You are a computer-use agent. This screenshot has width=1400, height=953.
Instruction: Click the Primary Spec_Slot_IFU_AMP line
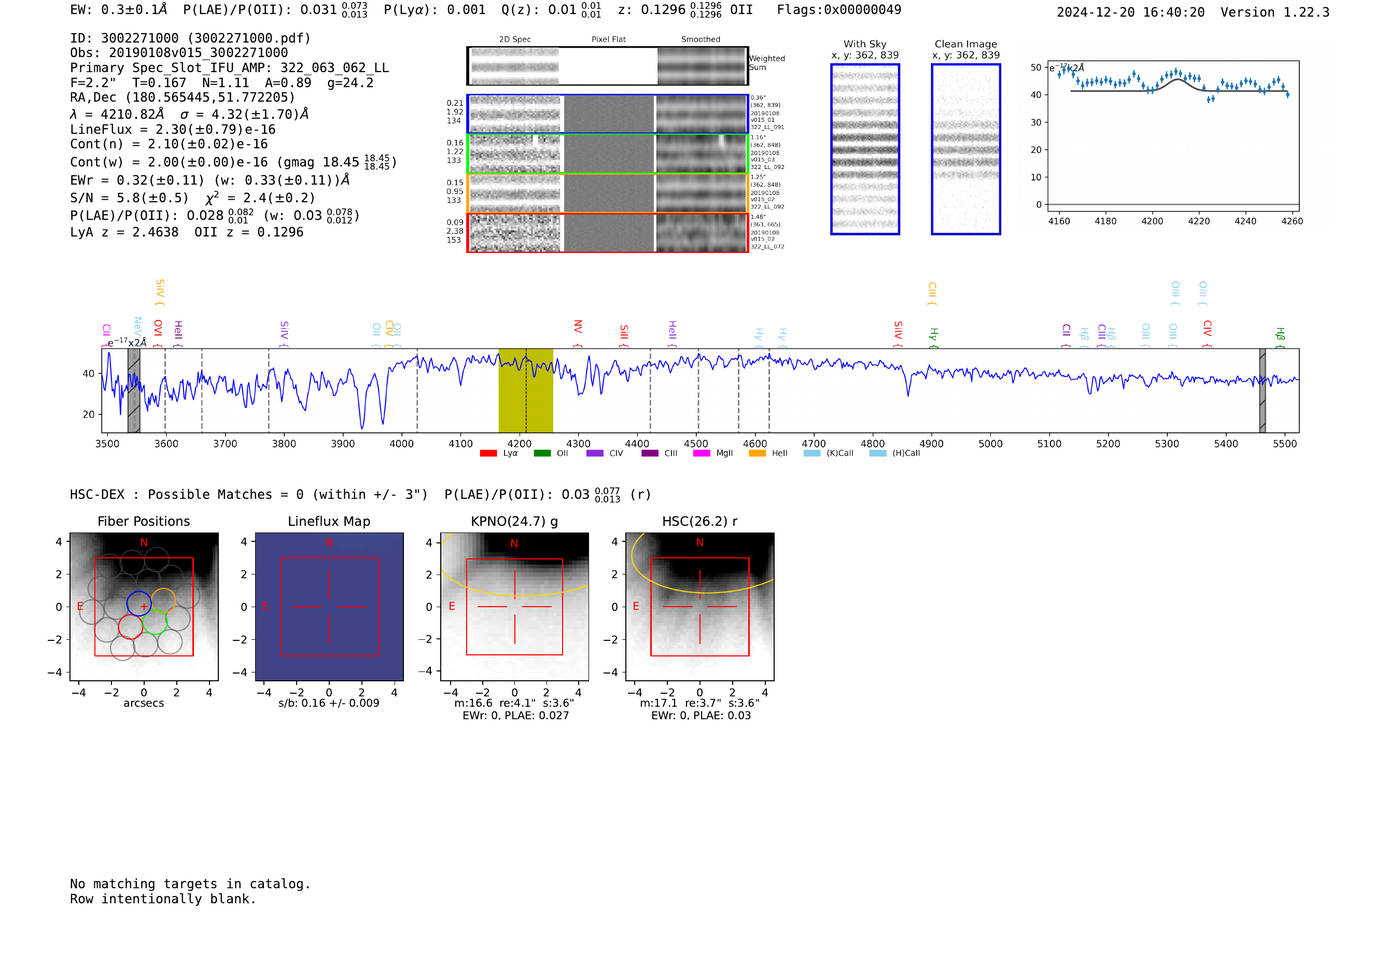point(230,68)
